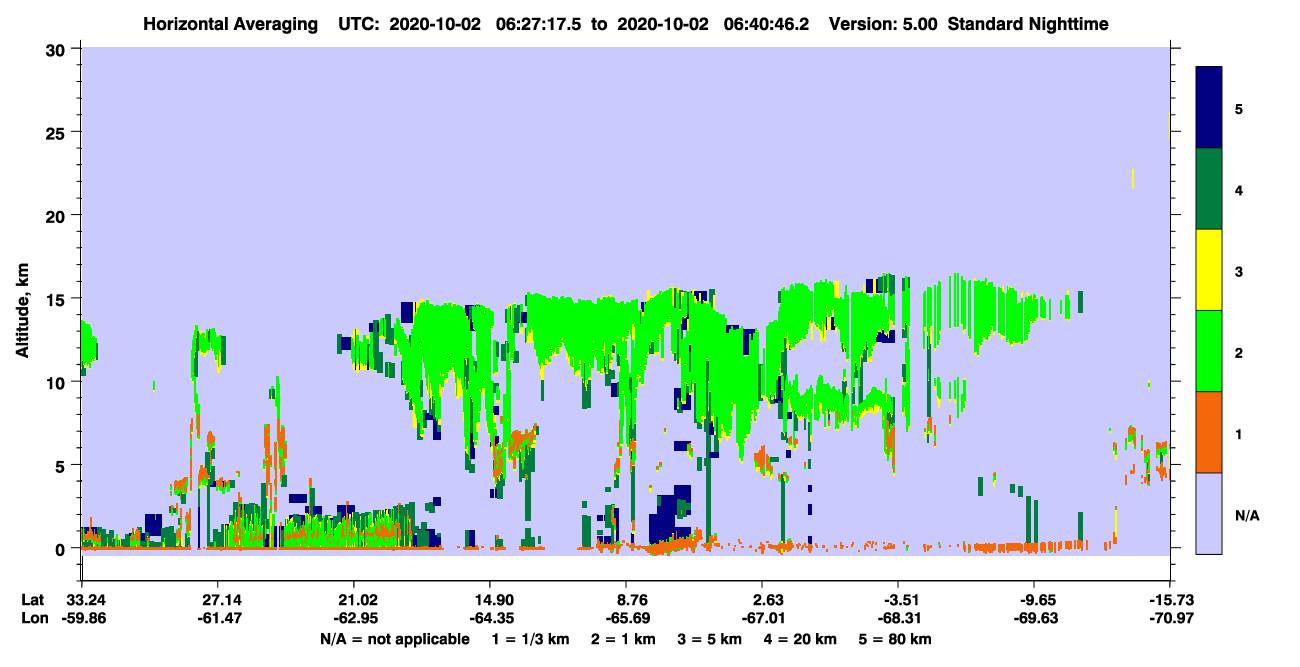Click the 'Standard Nighttime' label
Image resolution: width=1300 pixels, height=667 pixels.
tap(1028, 23)
